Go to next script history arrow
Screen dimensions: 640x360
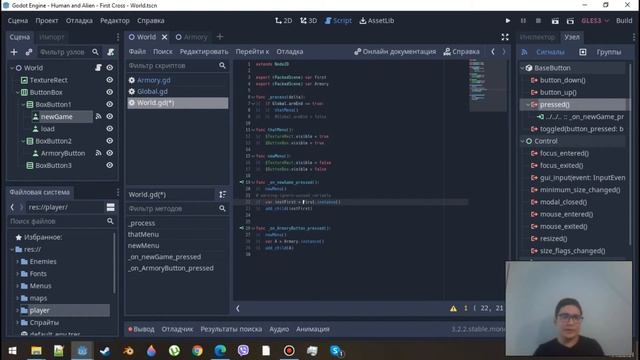504,51
